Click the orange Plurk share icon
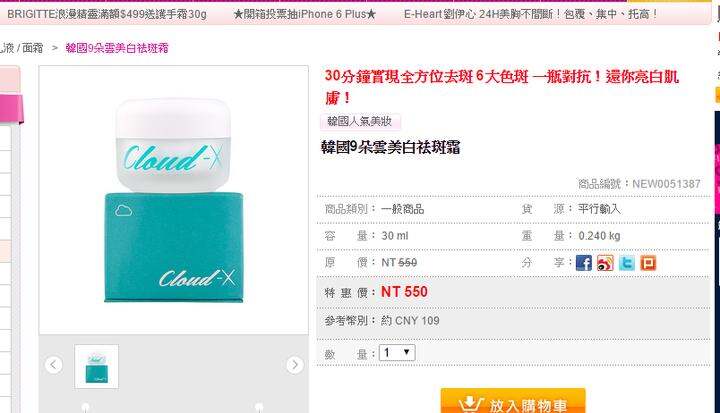 tap(648, 263)
